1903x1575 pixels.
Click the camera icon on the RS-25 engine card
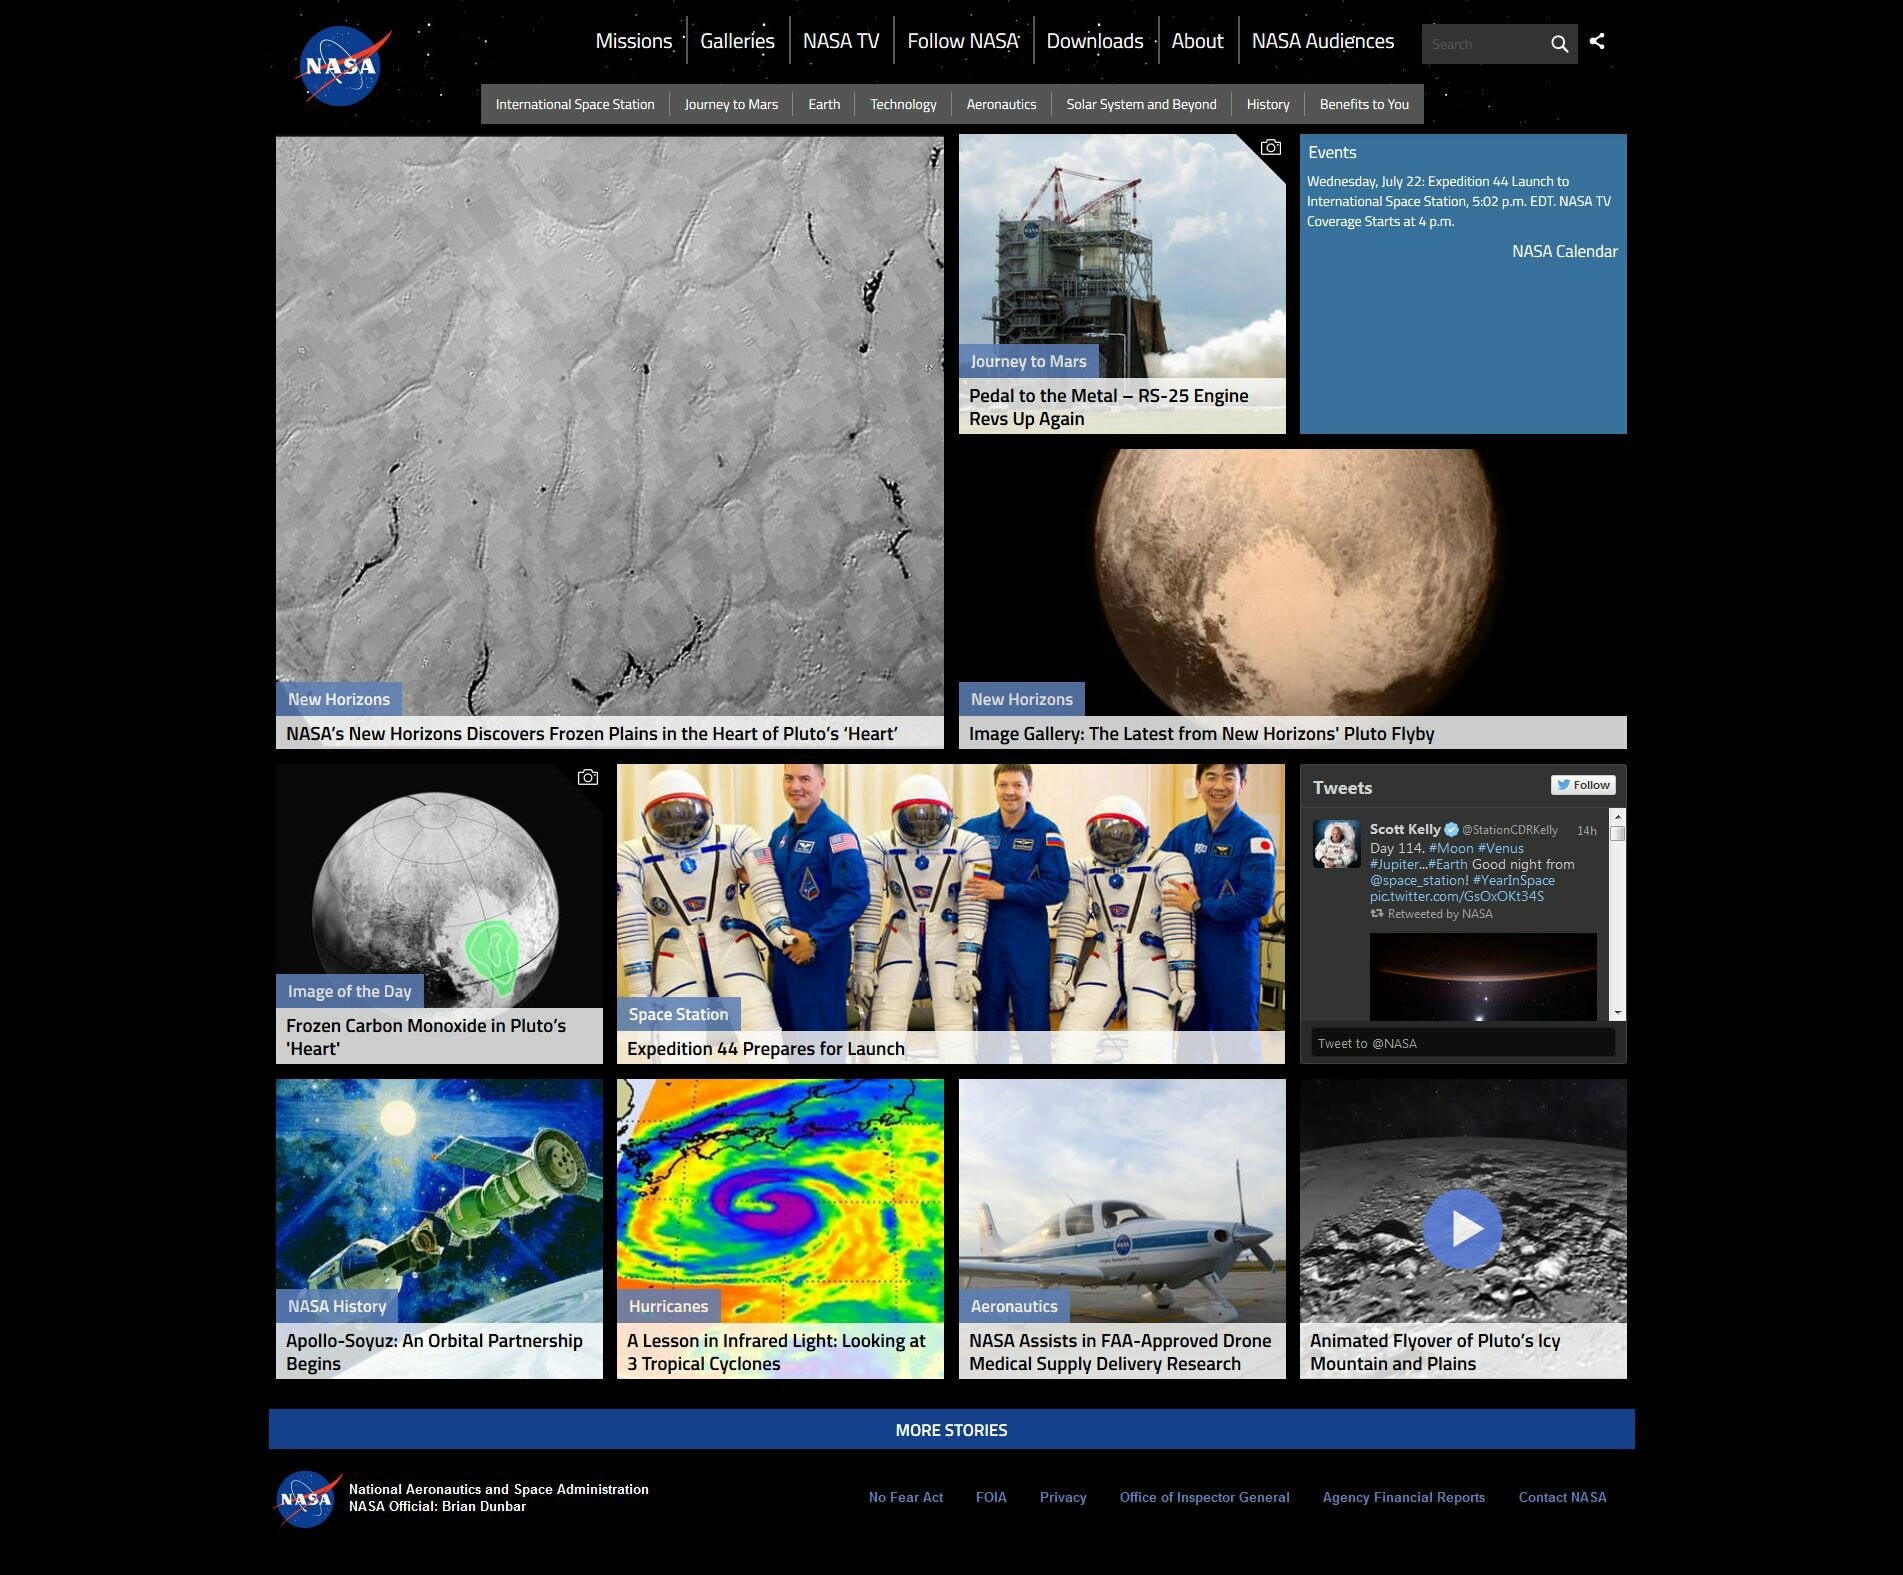(x=1270, y=147)
